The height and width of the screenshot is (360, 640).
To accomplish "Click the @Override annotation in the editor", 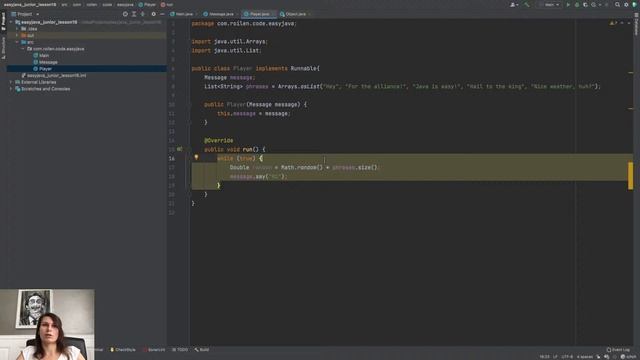I will point(218,140).
